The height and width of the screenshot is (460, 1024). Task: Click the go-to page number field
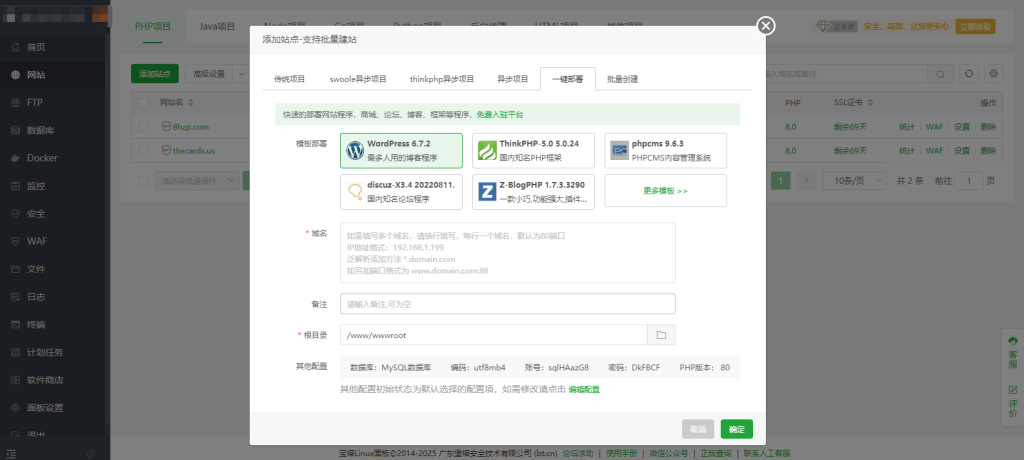coord(969,180)
